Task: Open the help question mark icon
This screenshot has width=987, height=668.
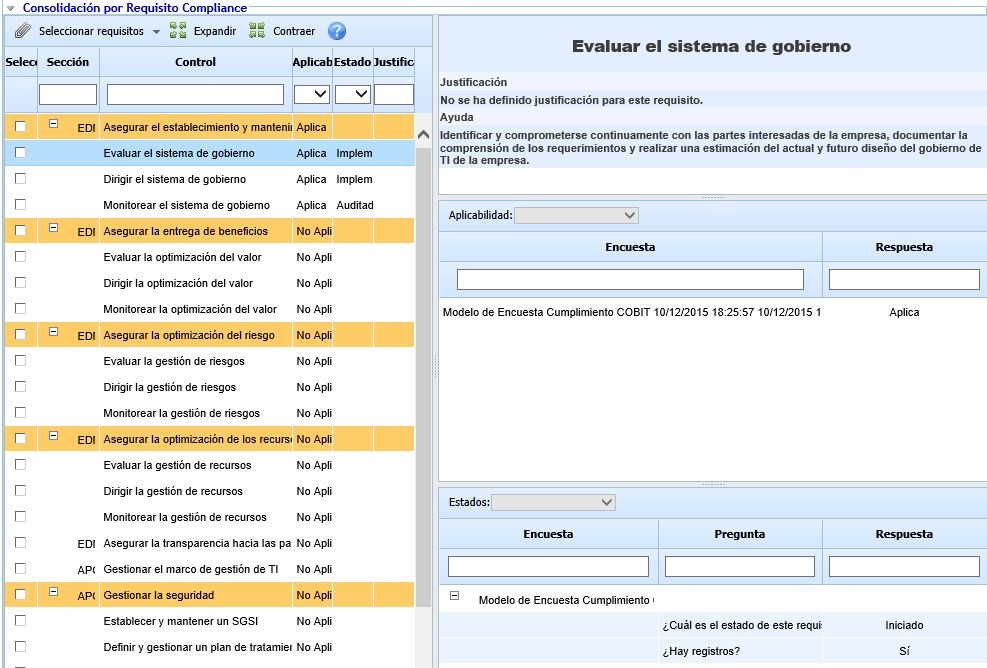Action: (336, 30)
